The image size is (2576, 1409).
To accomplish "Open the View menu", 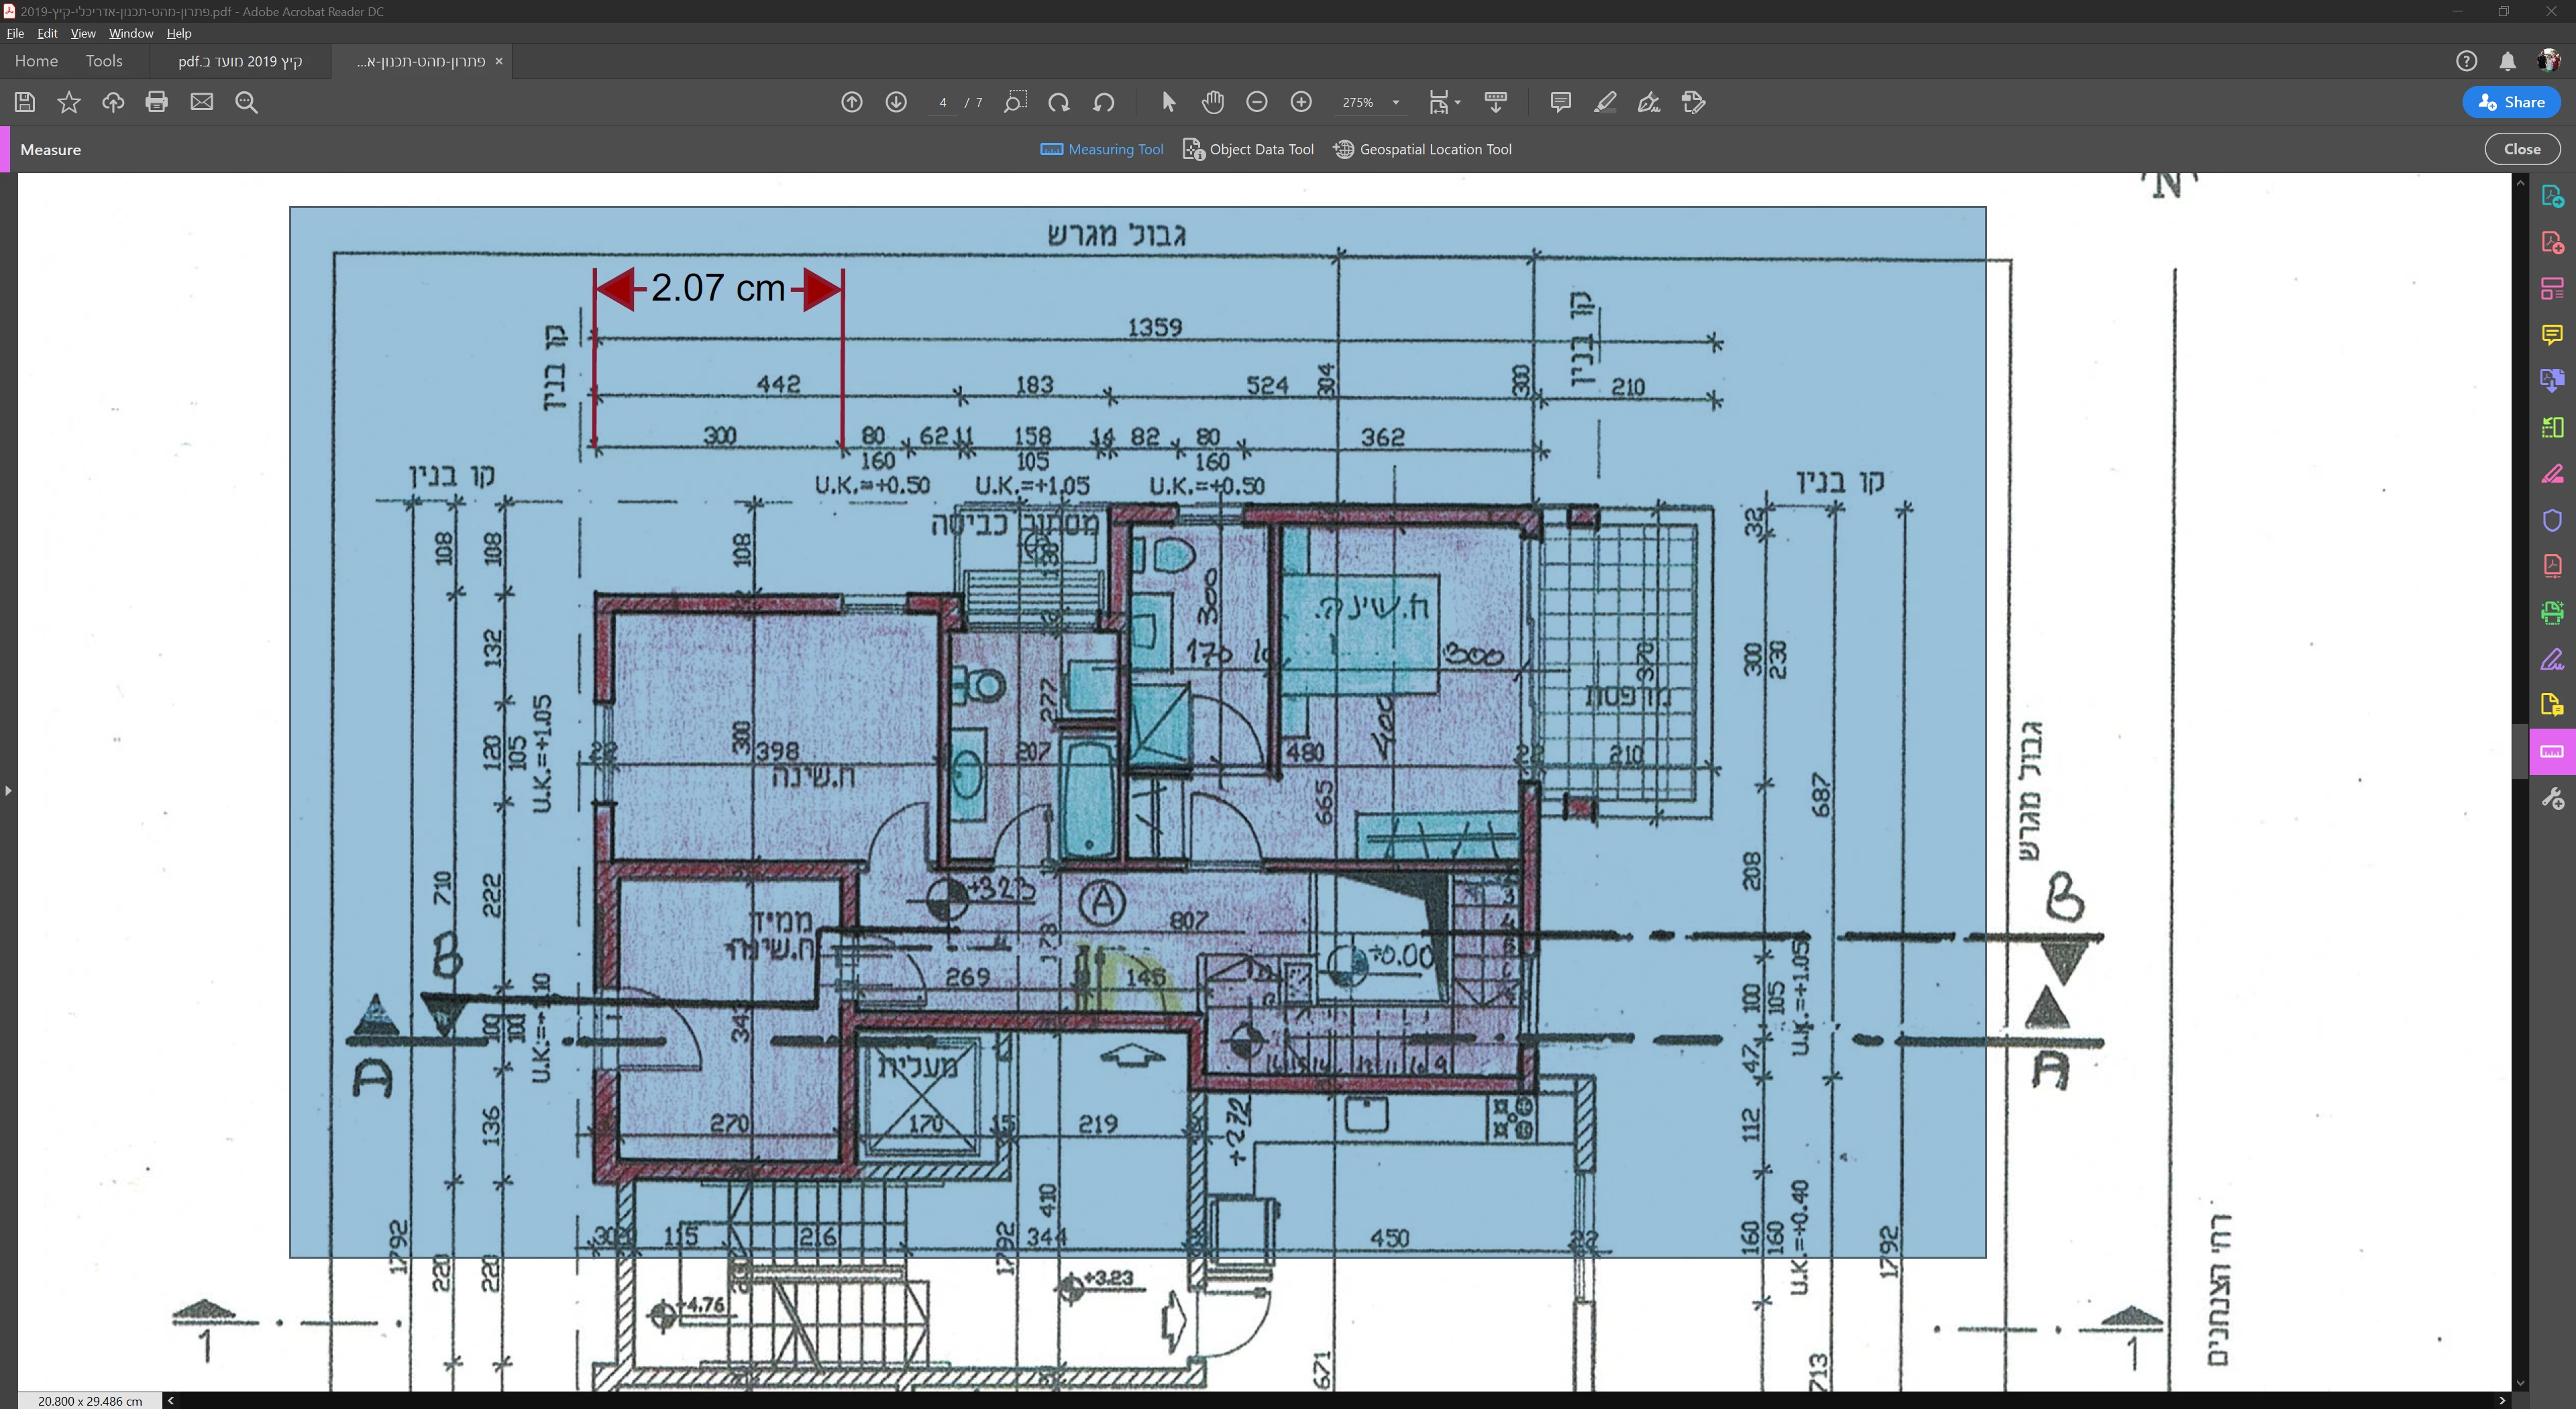I will (83, 33).
